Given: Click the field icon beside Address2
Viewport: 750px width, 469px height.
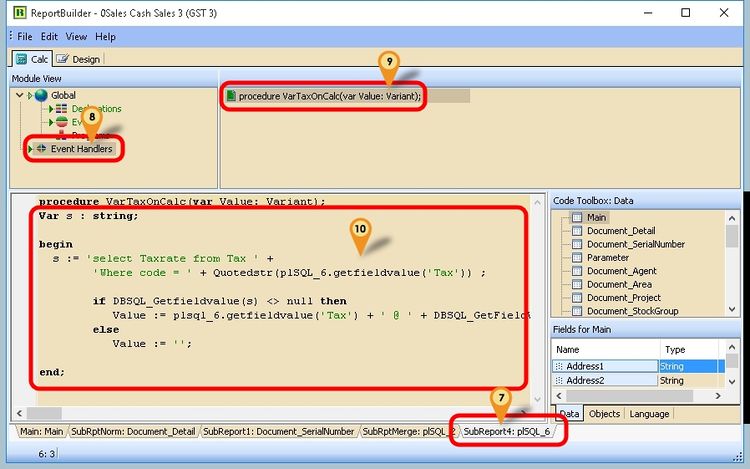Looking at the screenshot, I should click(x=559, y=381).
